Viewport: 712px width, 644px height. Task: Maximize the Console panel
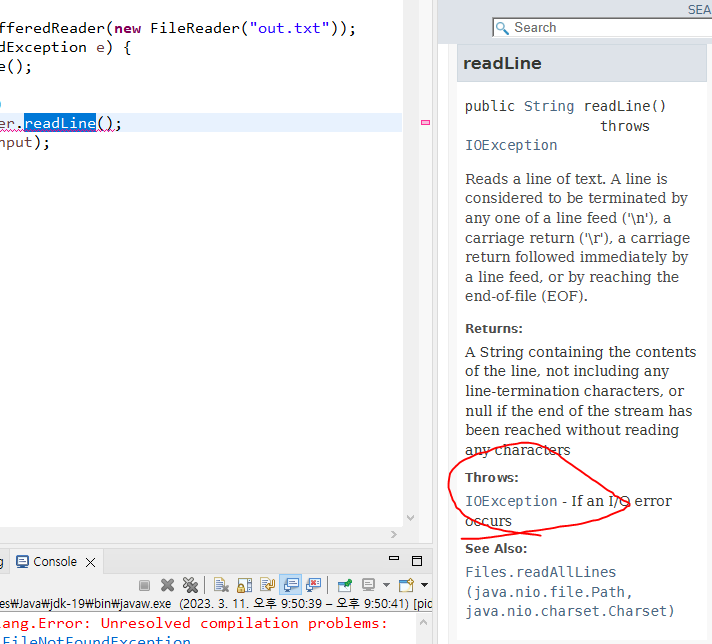pos(417,561)
